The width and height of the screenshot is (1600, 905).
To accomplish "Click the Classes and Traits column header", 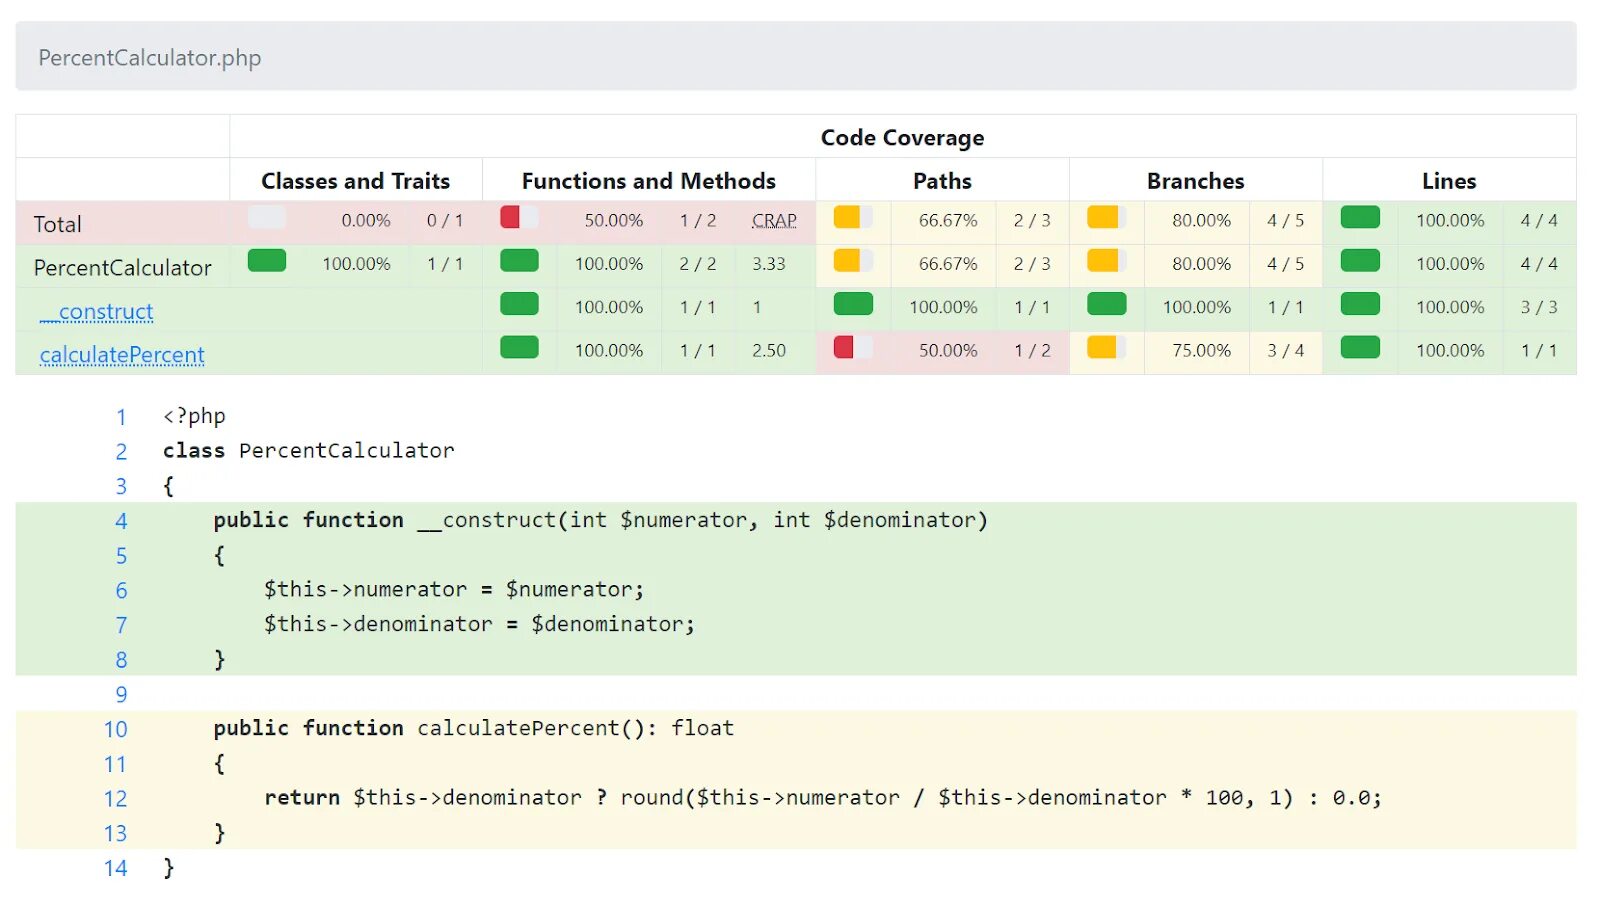I will pos(355,181).
